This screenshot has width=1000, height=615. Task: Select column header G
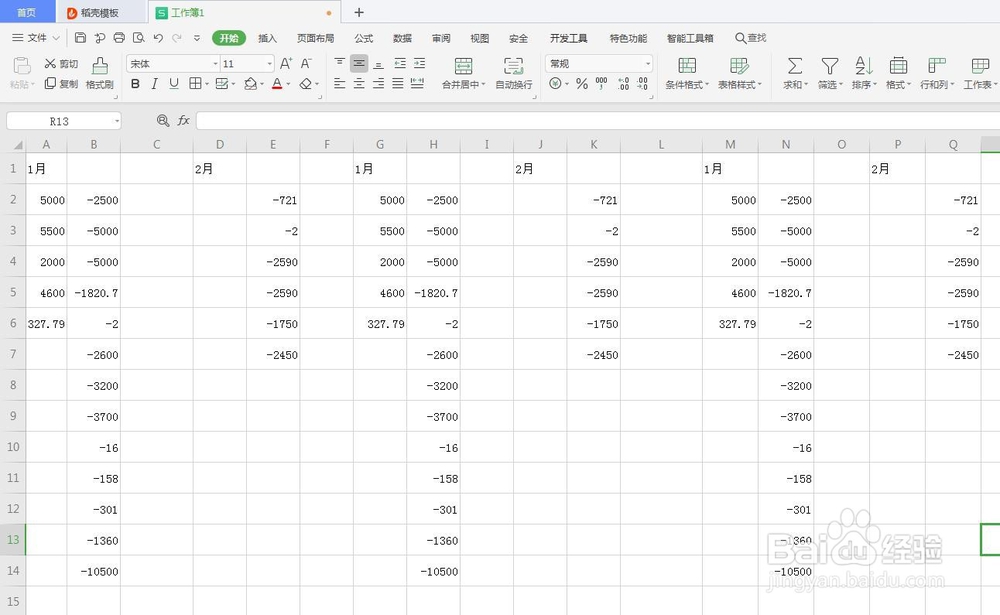379,144
